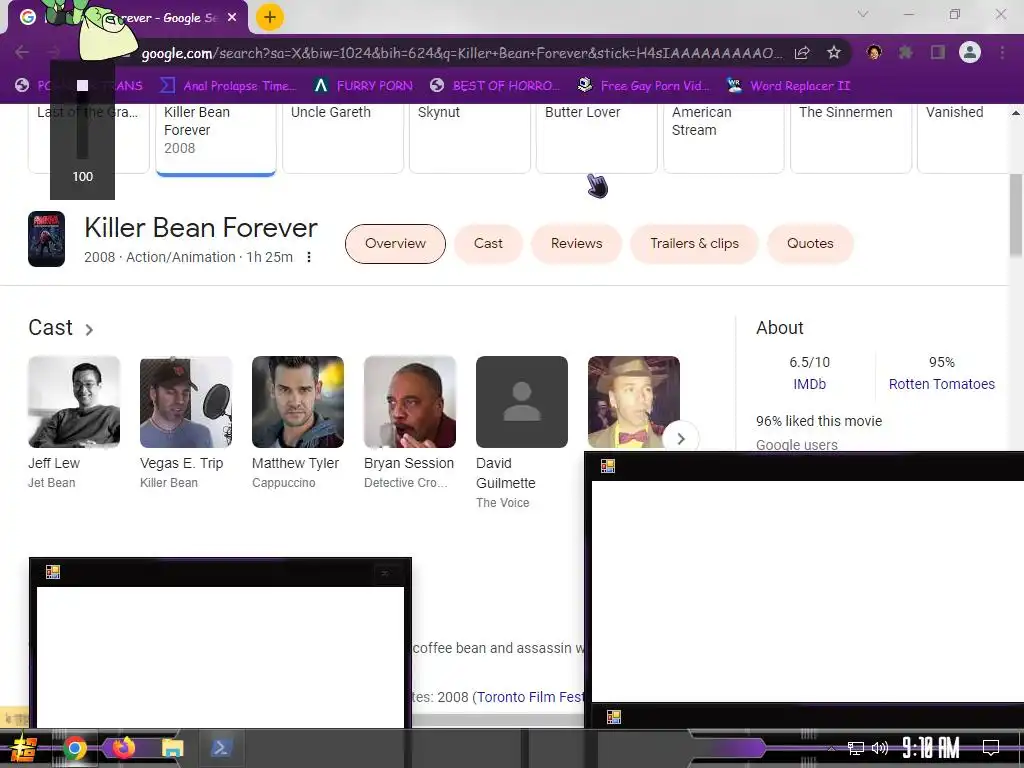Open the Trailers & clips chip

694,244
